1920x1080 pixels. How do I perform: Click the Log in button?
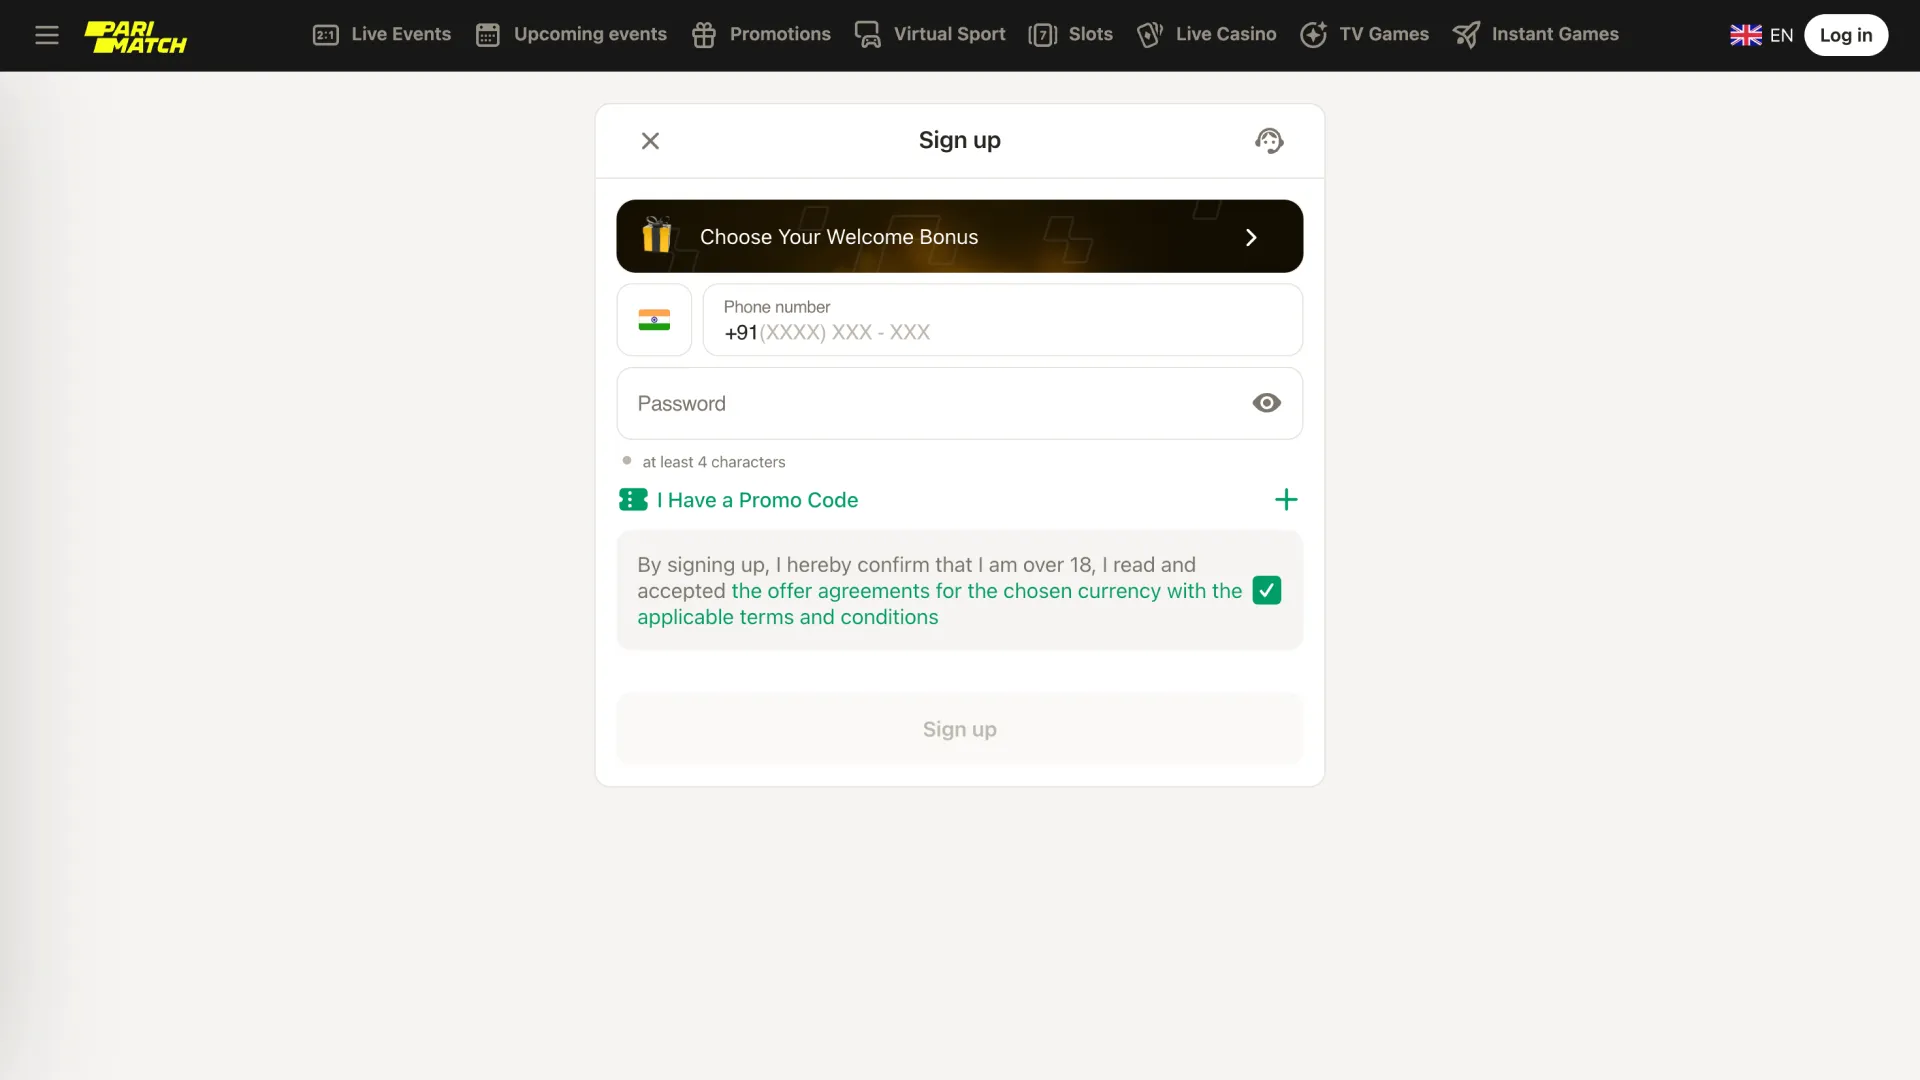1846,34
